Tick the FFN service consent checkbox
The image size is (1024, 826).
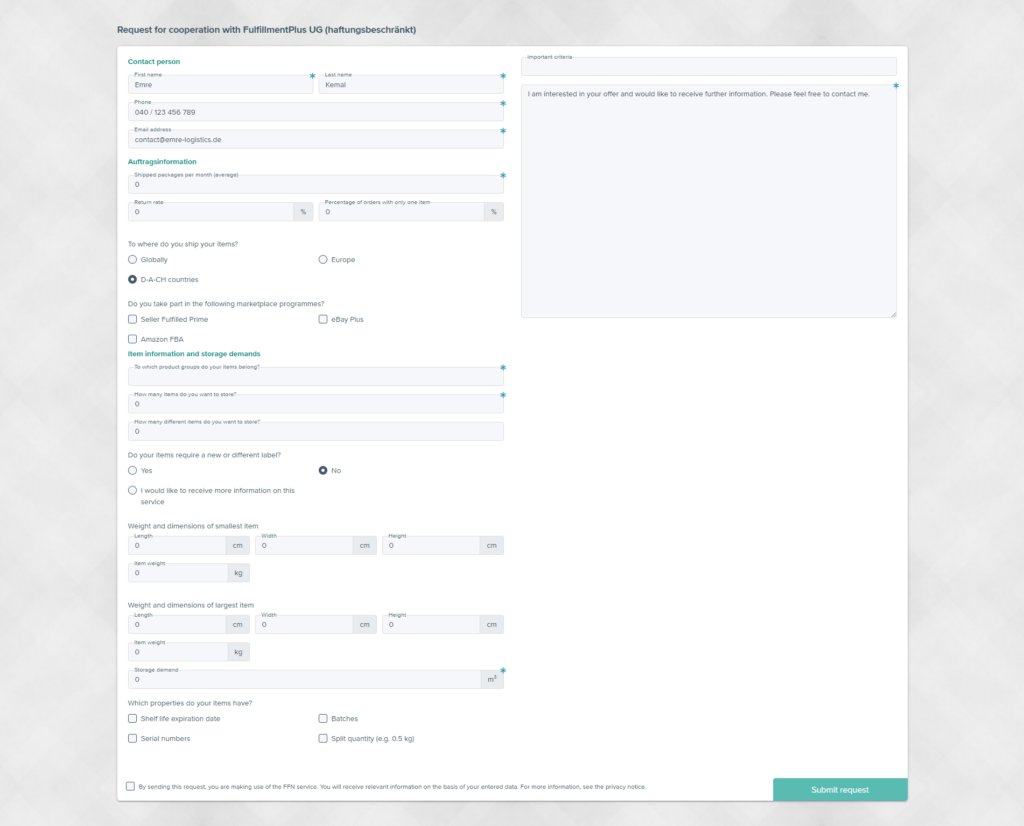131,786
